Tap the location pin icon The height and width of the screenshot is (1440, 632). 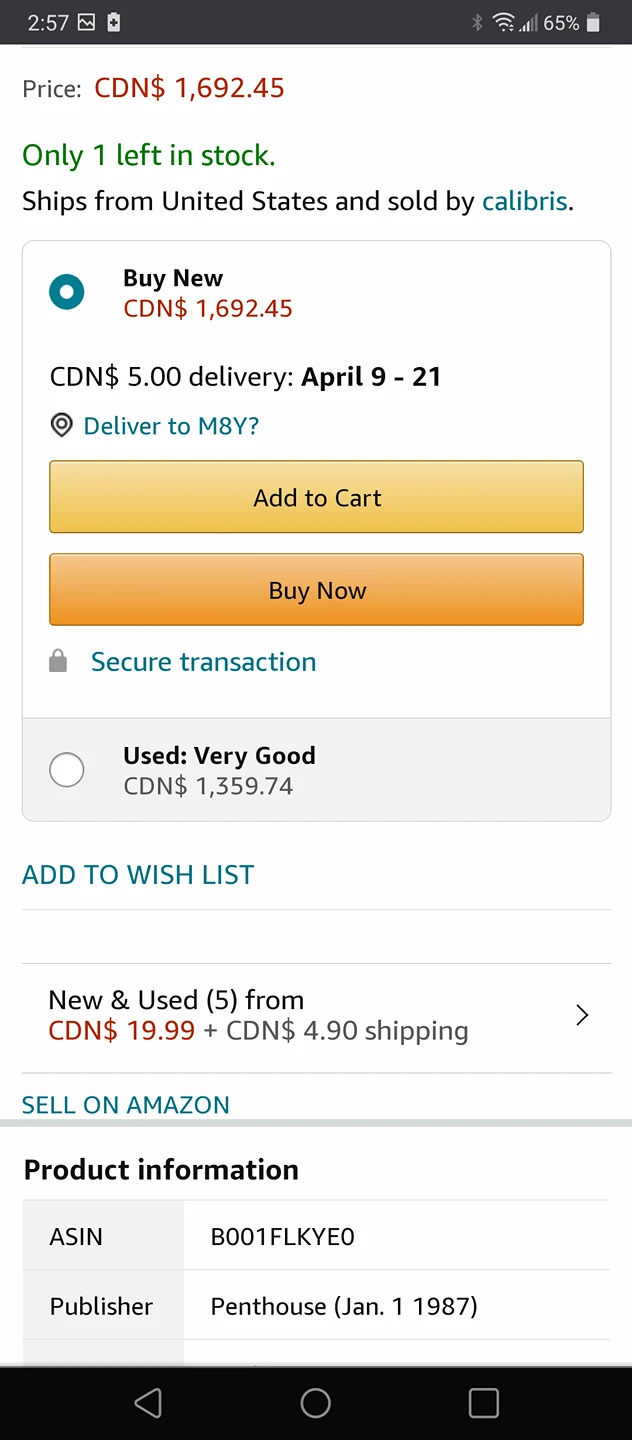(62, 426)
